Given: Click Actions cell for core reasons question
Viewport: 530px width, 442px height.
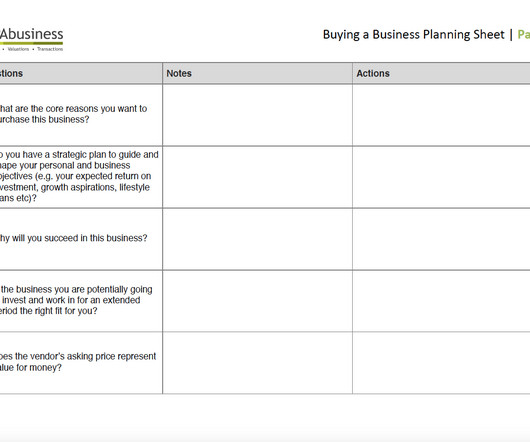Looking at the screenshot, I should (441, 115).
